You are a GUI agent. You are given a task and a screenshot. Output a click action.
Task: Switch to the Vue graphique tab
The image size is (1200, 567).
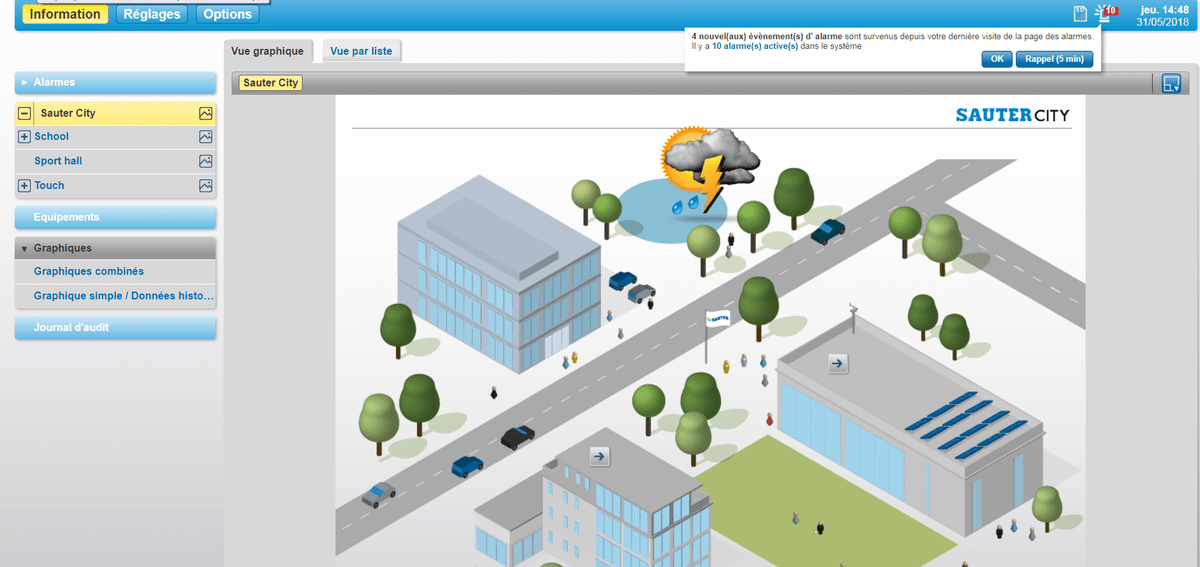[267, 50]
